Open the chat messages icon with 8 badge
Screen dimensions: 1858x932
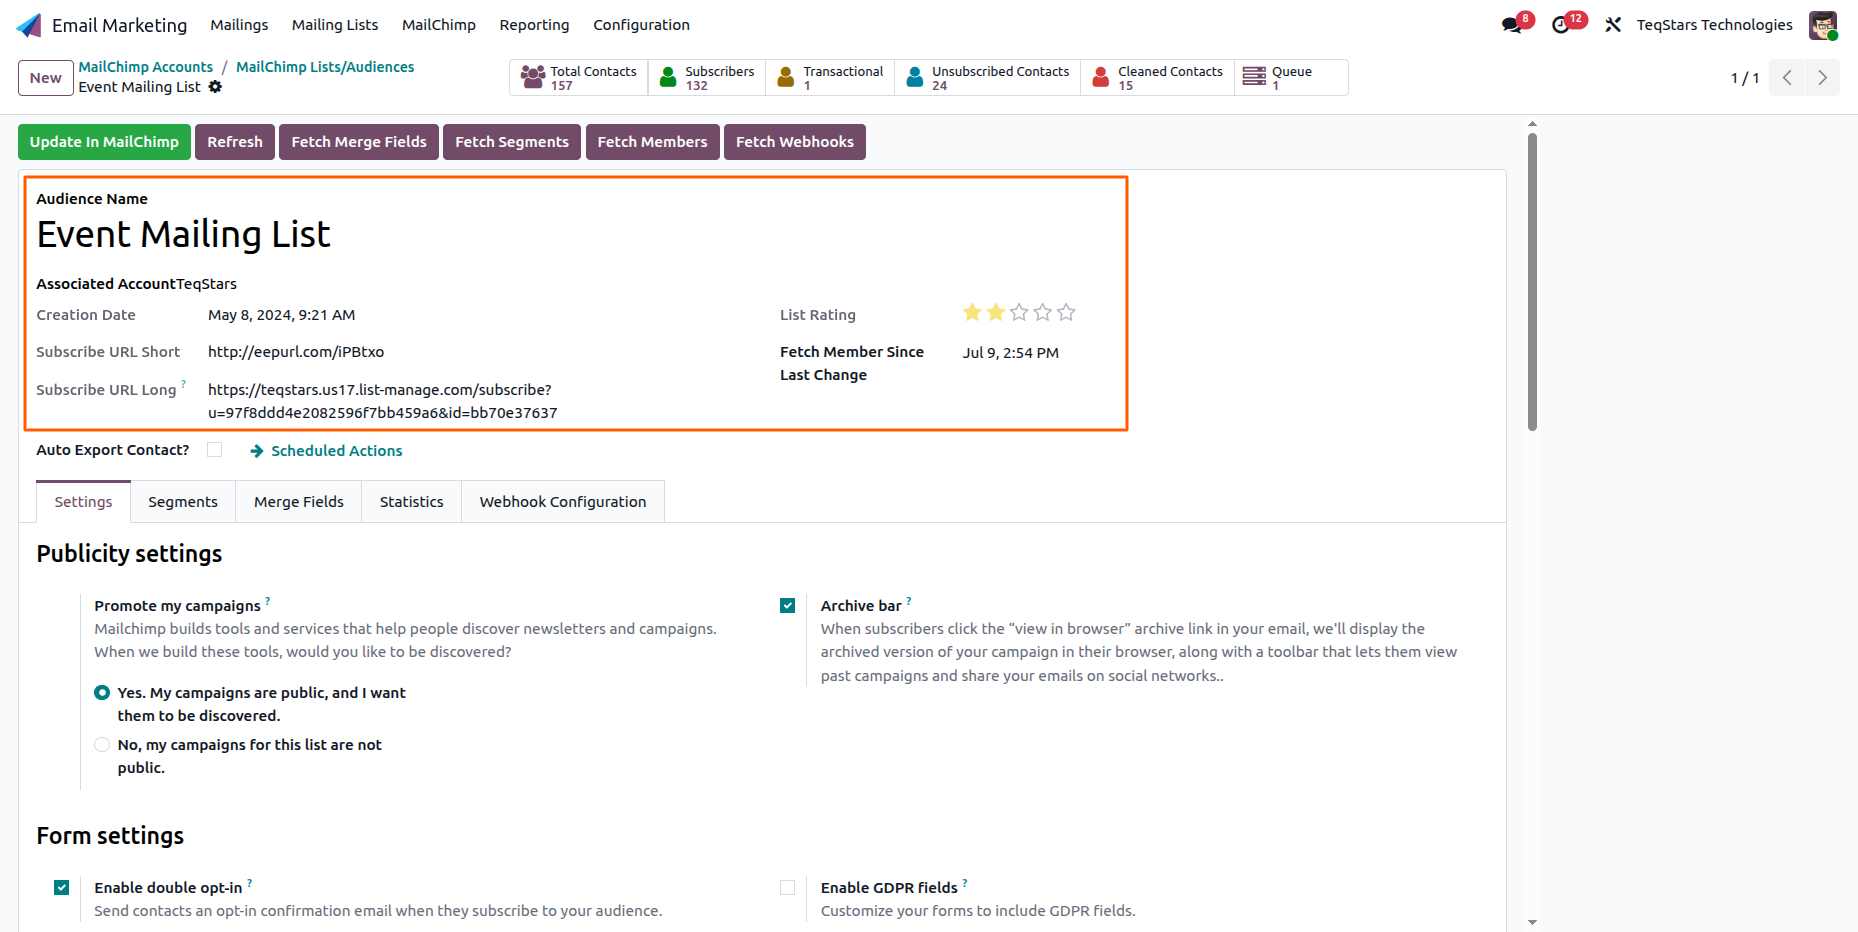tap(1512, 25)
